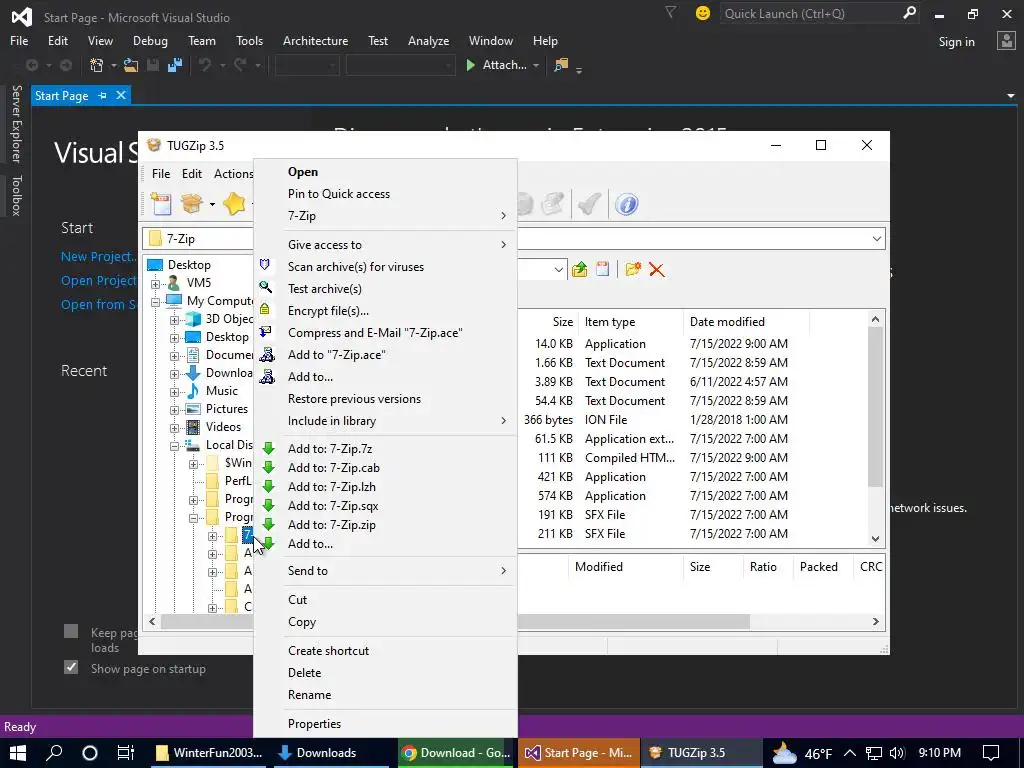Click the New archive icon in TUGZip toolbar
The width and height of the screenshot is (1024, 768).
coord(161,204)
